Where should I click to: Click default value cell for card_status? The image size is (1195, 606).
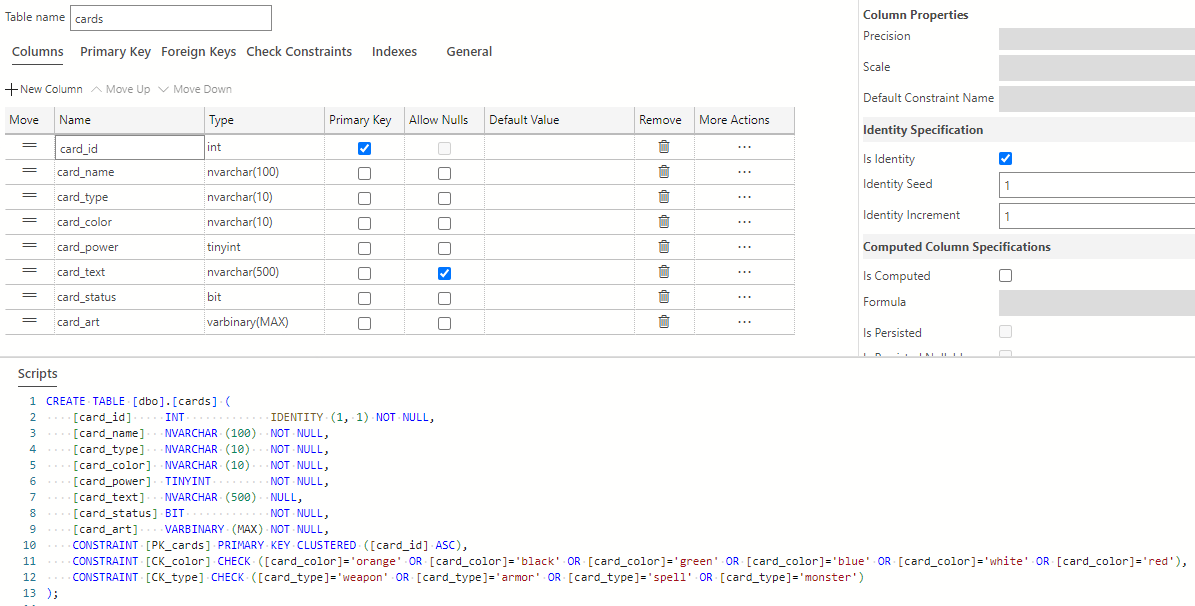point(559,297)
